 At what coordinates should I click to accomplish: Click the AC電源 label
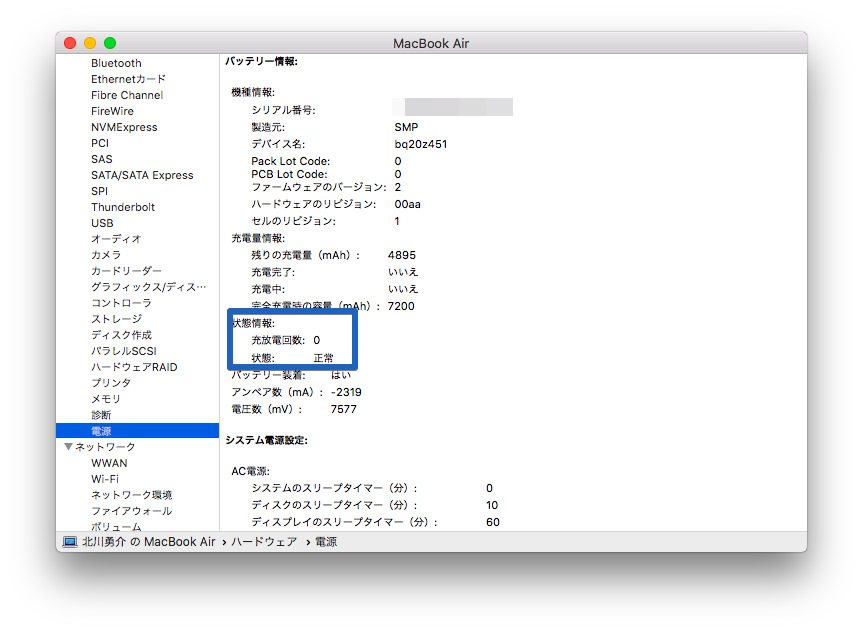tap(250, 471)
